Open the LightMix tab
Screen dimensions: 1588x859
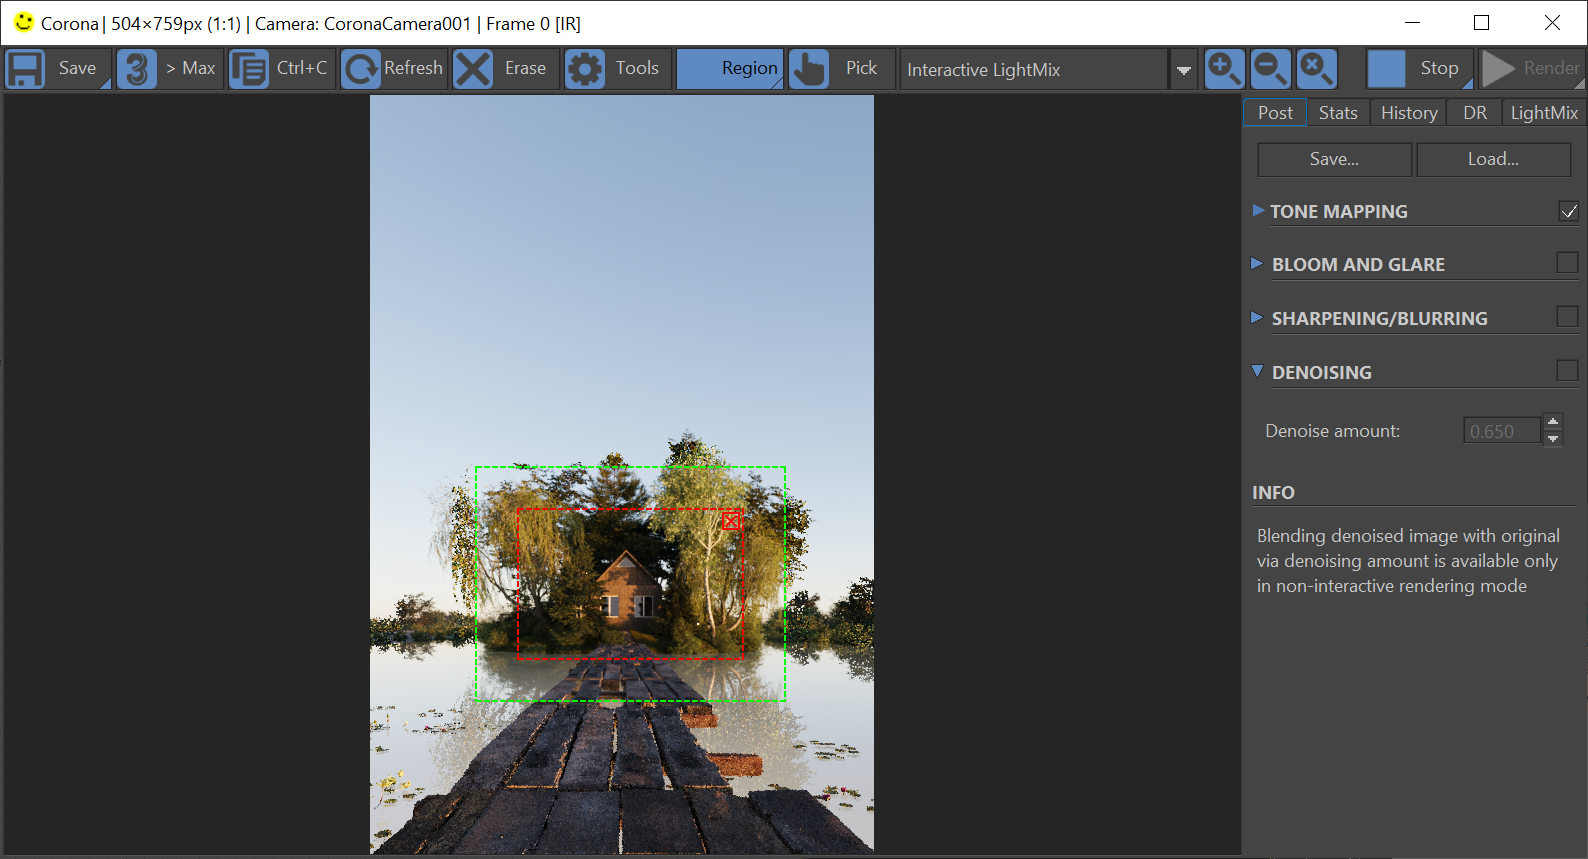coord(1544,113)
